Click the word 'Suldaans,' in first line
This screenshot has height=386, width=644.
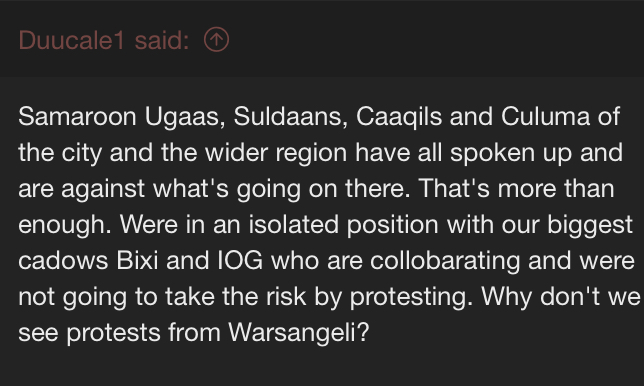coord(291,116)
